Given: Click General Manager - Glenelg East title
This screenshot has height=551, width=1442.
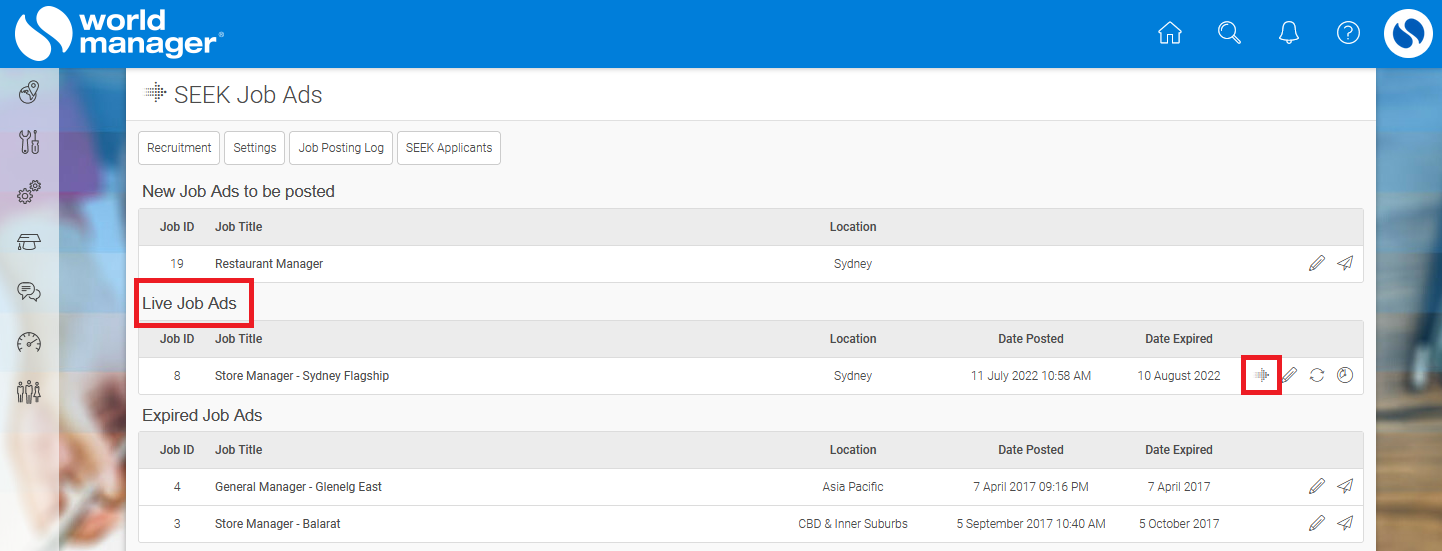Looking at the screenshot, I should [299, 487].
